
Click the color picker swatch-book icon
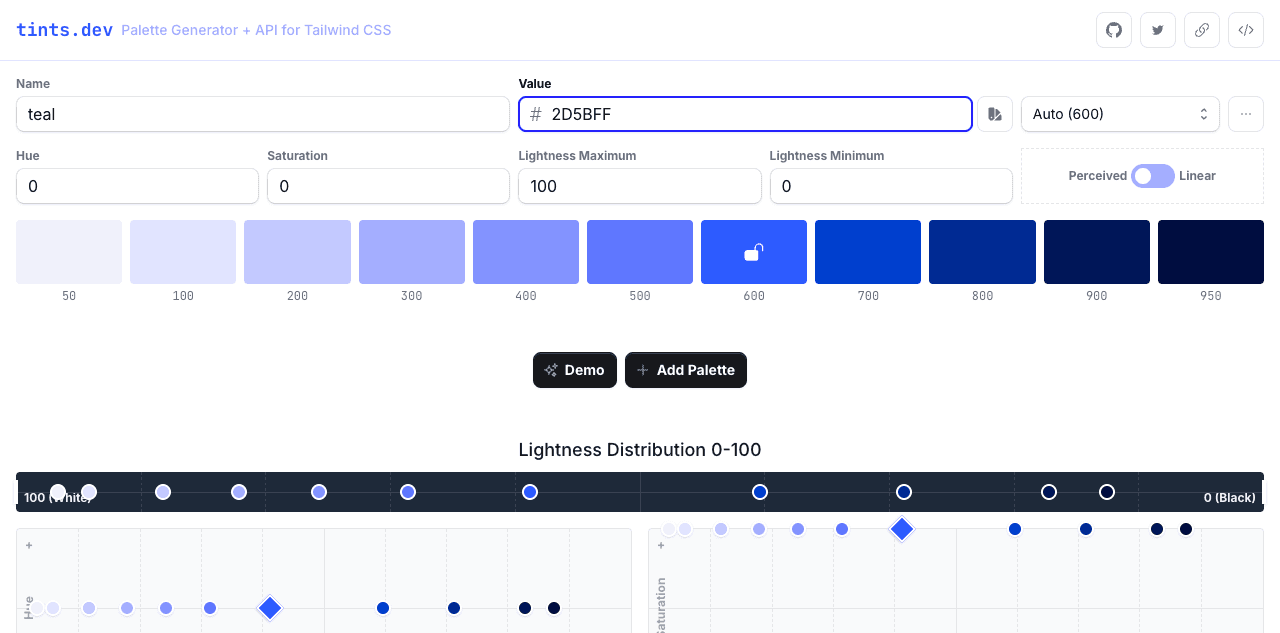coord(995,114)
